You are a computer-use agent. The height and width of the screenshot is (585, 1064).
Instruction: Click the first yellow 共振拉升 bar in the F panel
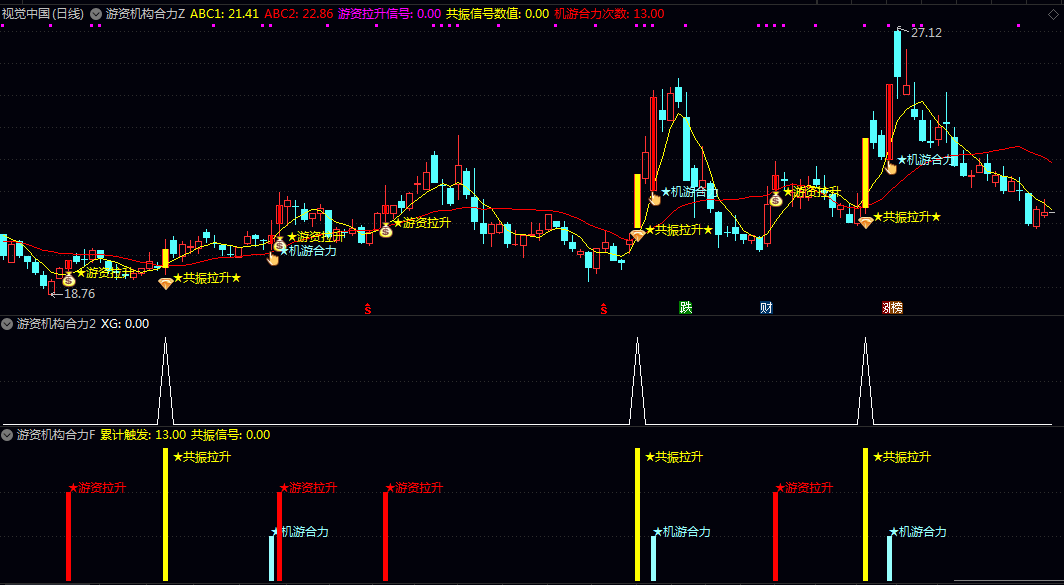coord(165,514)
